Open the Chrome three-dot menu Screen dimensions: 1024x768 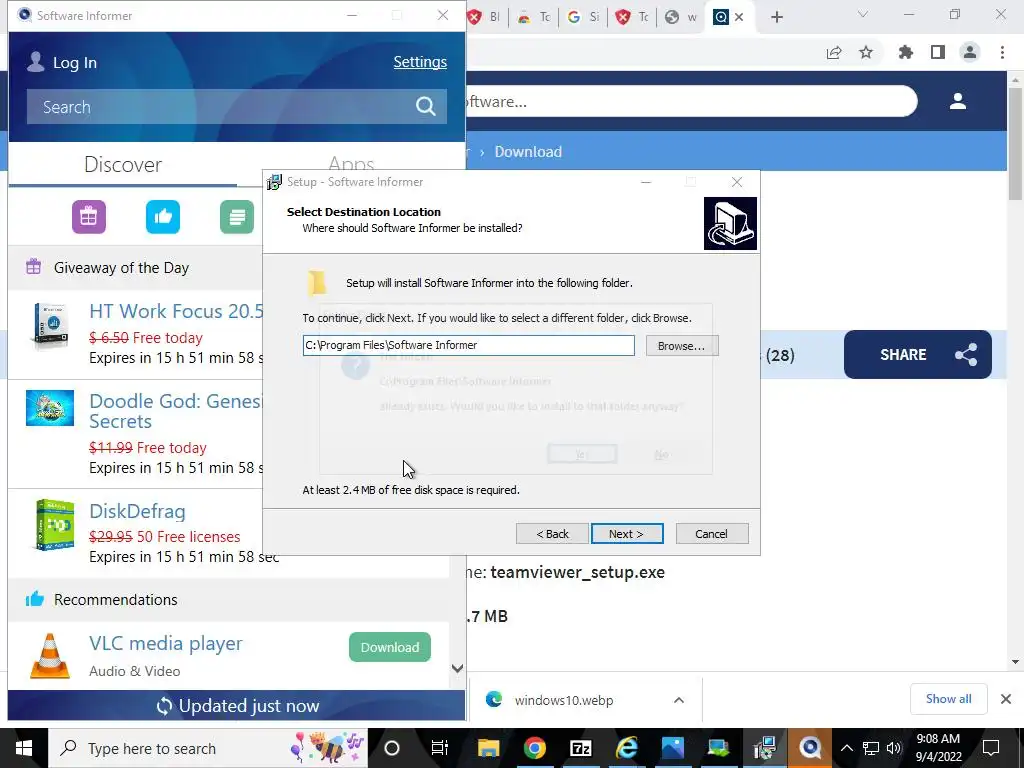[x=1002, y=52]
